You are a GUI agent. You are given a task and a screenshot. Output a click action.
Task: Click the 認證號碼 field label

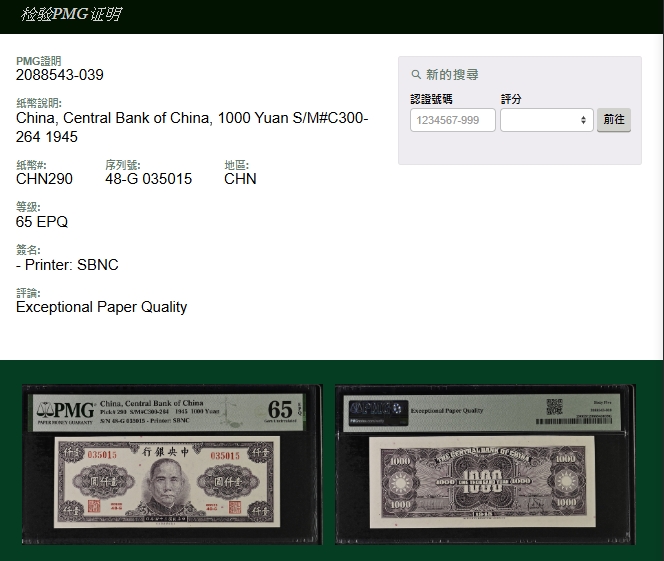(432, 99)
